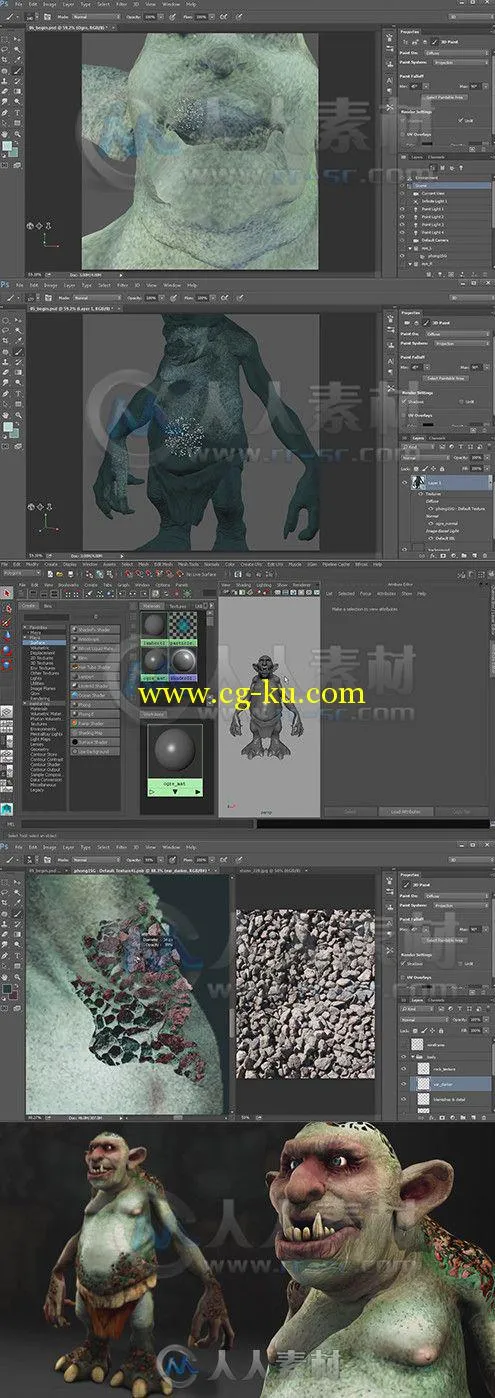Select Volumetric category in Hypershade create tree
Screen dimensions: 495x1398
click(x=42, y=648)
